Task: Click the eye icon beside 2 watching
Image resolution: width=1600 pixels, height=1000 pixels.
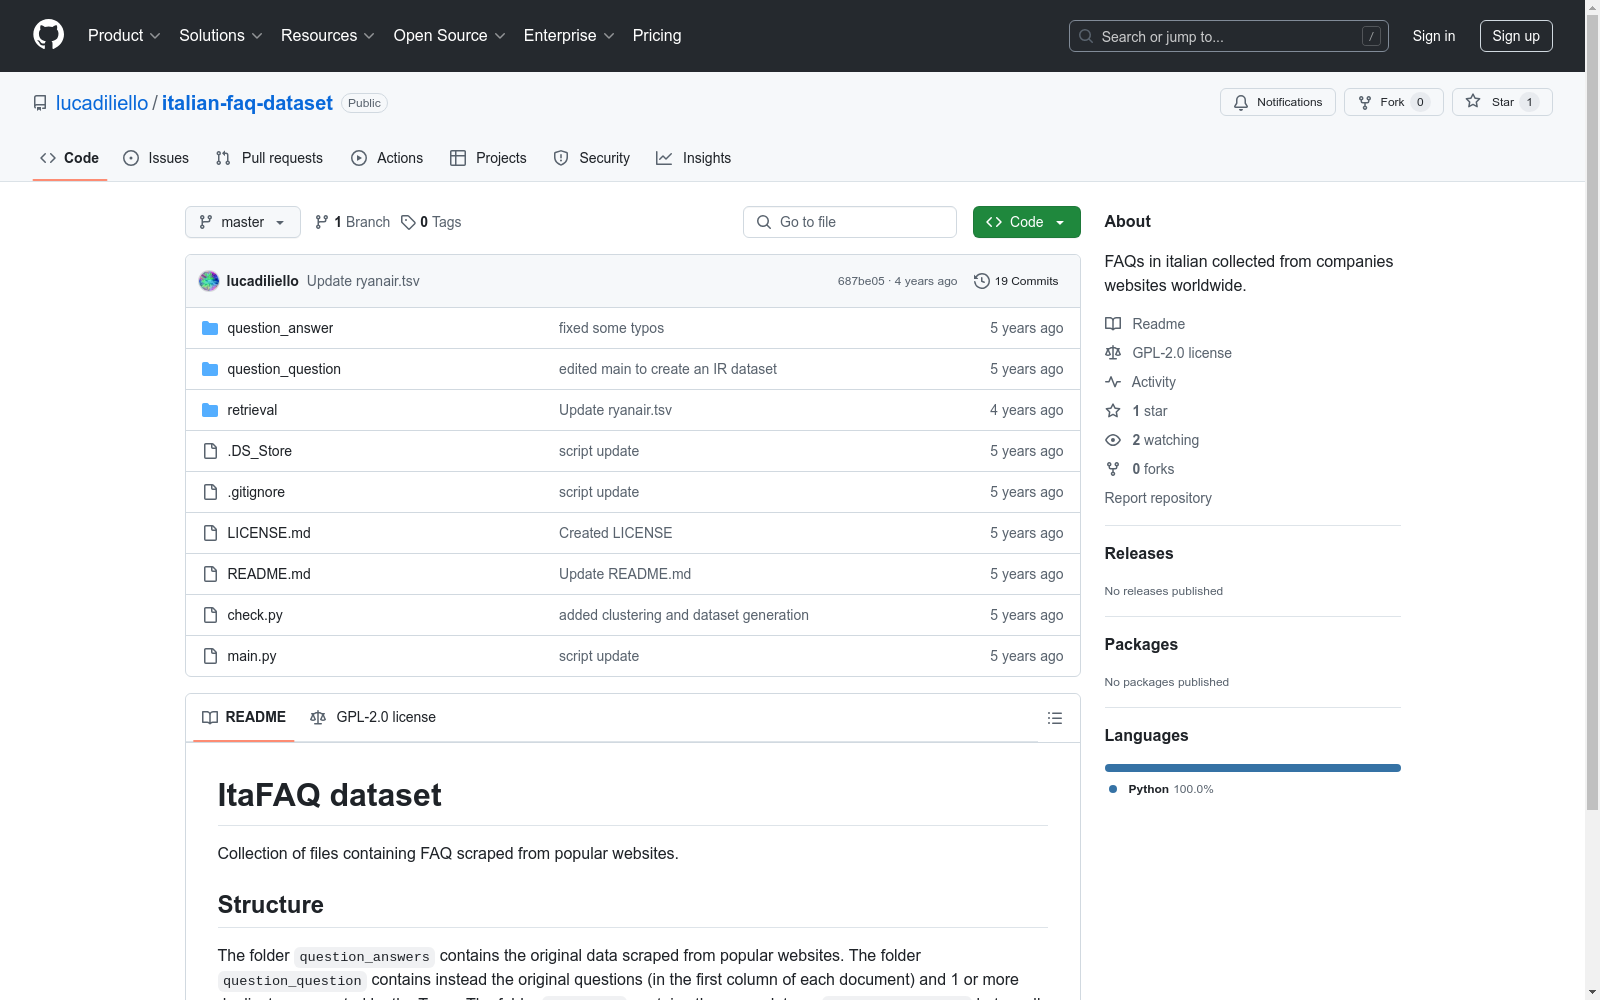Action: click(x=1113, y=440)
